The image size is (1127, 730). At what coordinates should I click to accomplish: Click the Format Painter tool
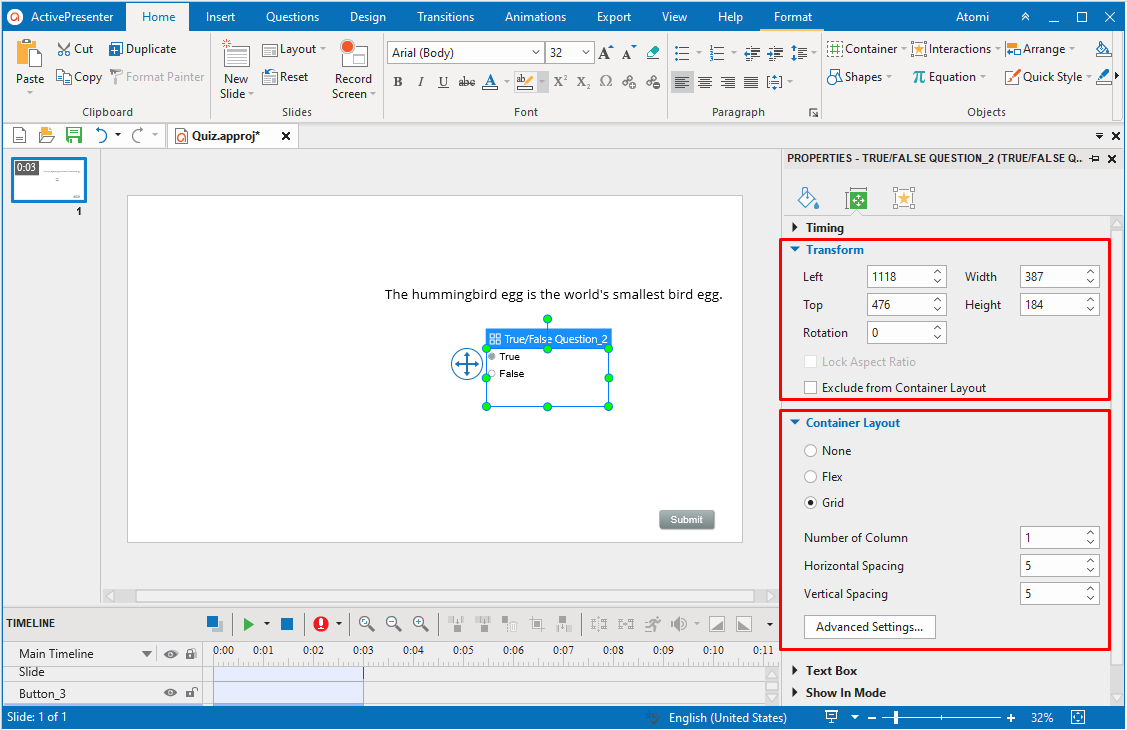coord(157,77)
